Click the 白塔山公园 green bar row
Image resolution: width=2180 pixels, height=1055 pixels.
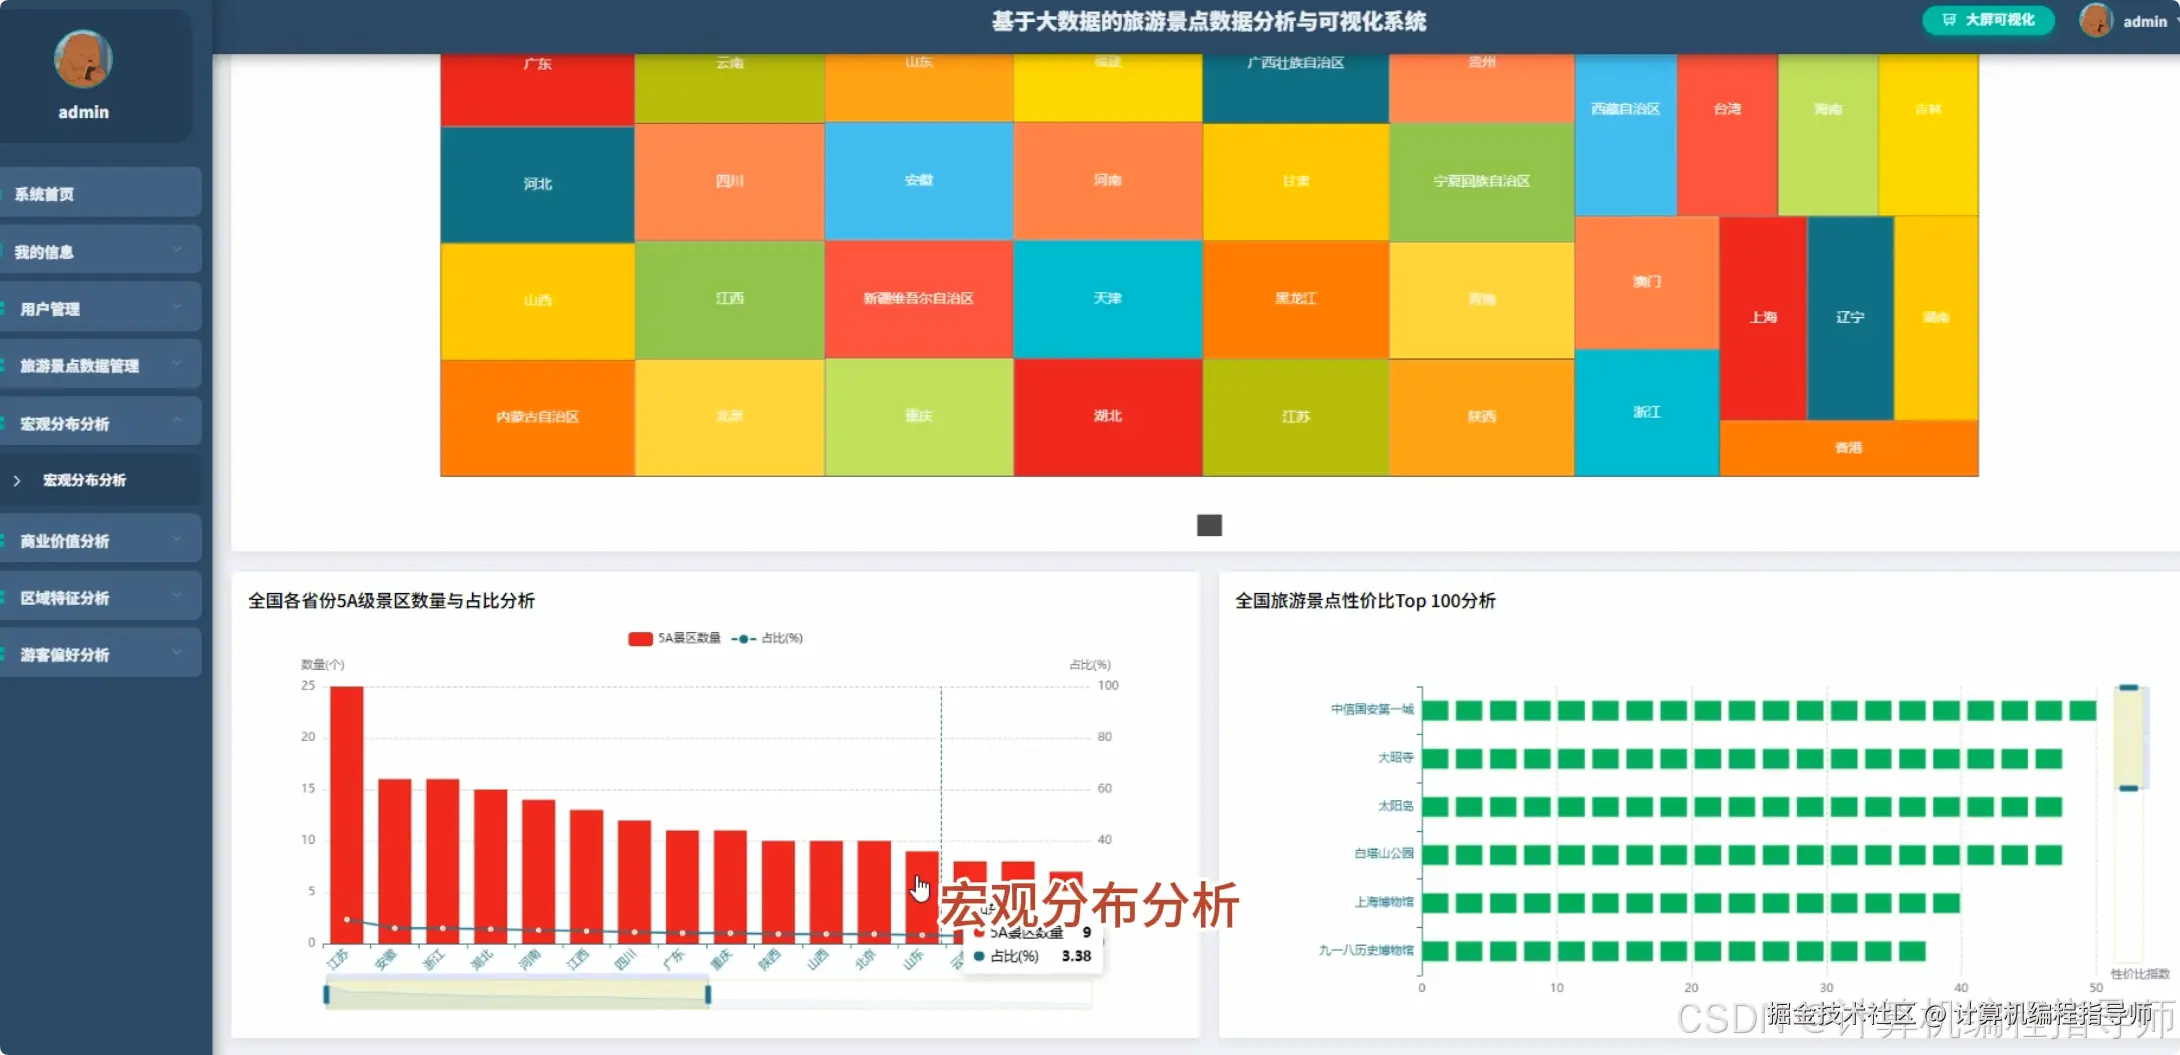[1741, 854]
